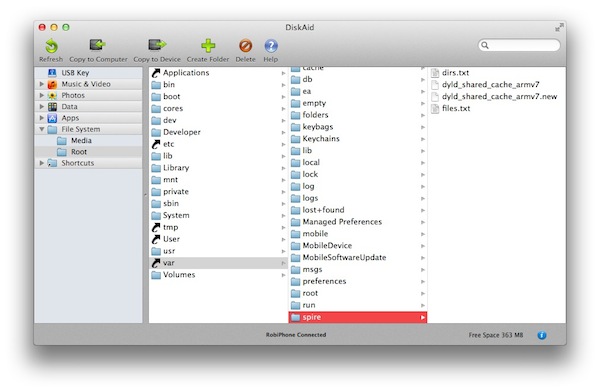600x392 pixels.
Task: Select Media under File System
Action: [x=88, y=140]
